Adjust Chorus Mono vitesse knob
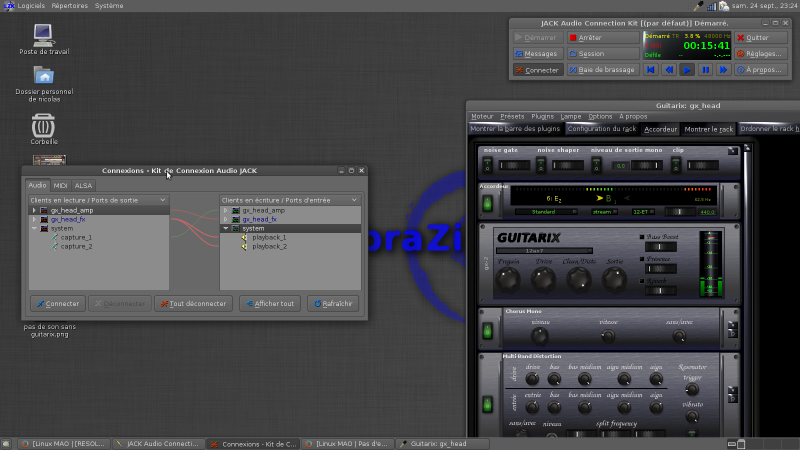The width and height of the screenshot is (800, 450). [x=608, y=336]
